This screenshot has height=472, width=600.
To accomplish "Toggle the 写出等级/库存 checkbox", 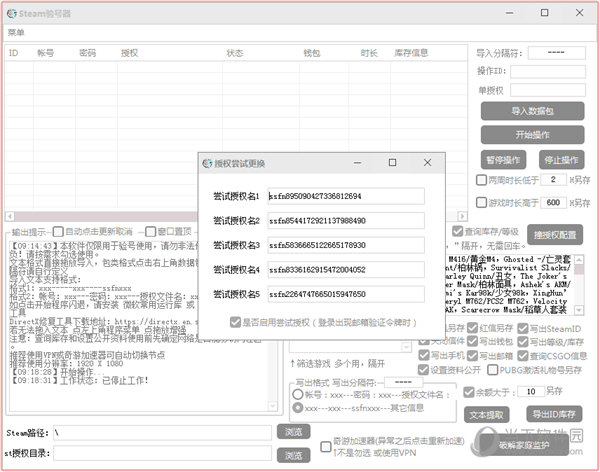I will tap(523, 341).
